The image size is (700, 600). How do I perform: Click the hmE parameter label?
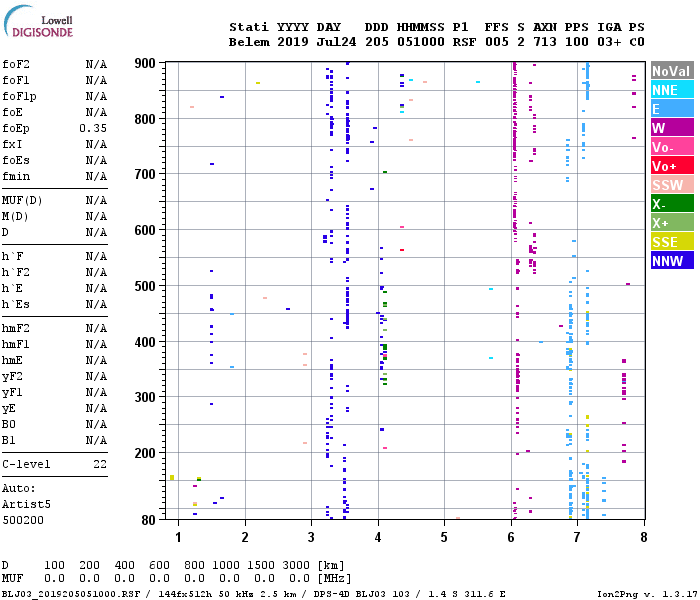tap(12, 360)
